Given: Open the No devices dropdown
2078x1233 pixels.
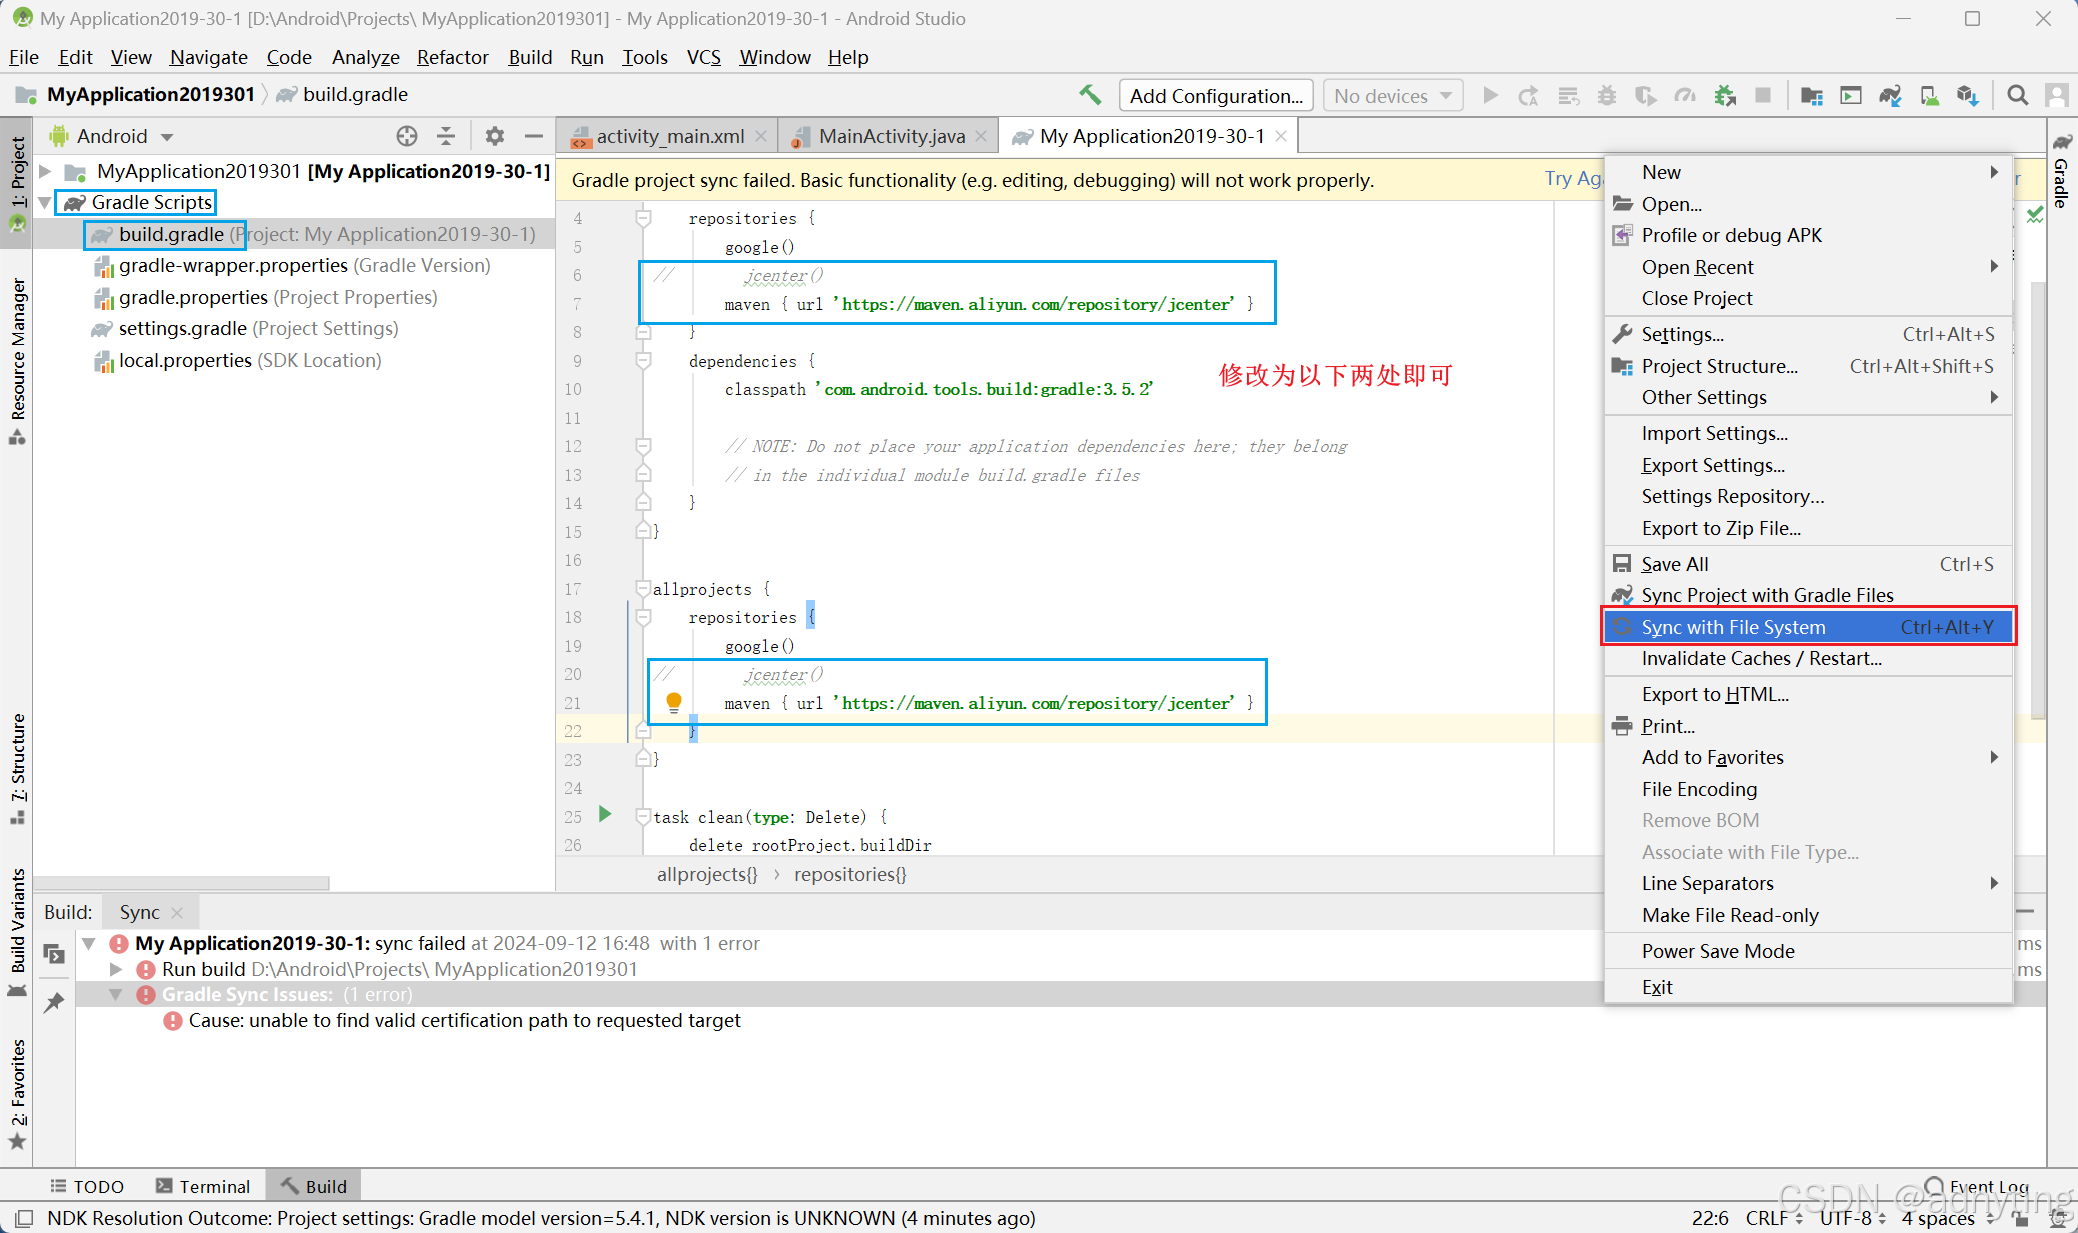Looking at the screenshot, I should click(x=1392, y=96).
